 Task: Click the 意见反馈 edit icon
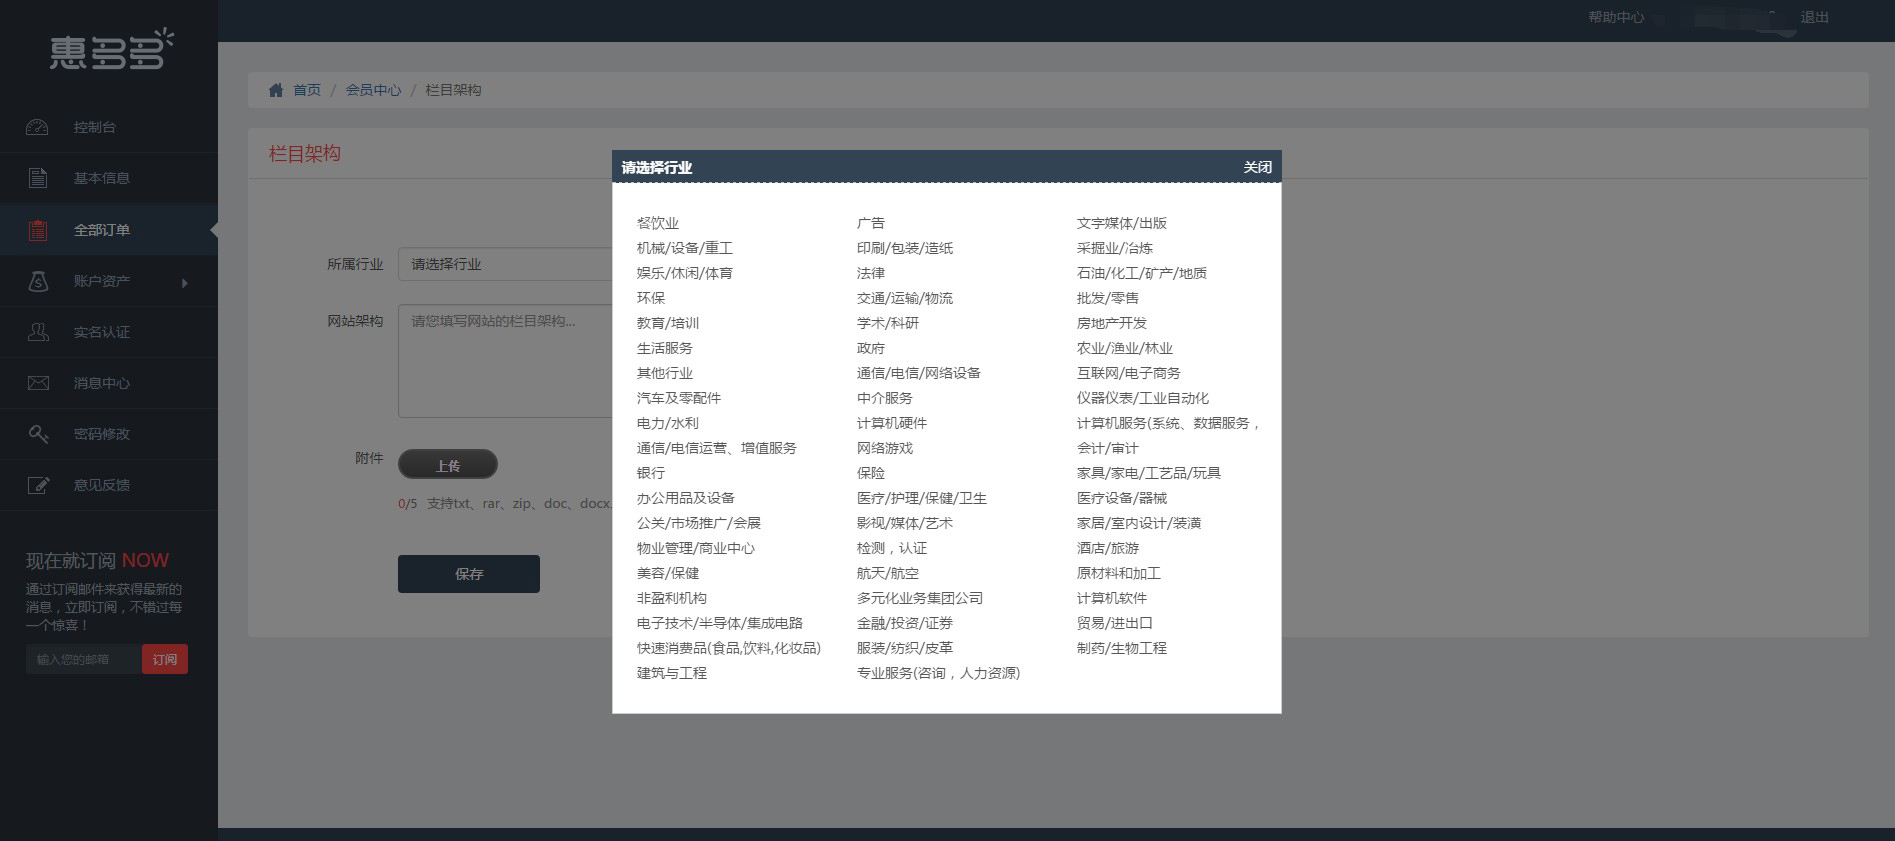[x=37, y=485]
